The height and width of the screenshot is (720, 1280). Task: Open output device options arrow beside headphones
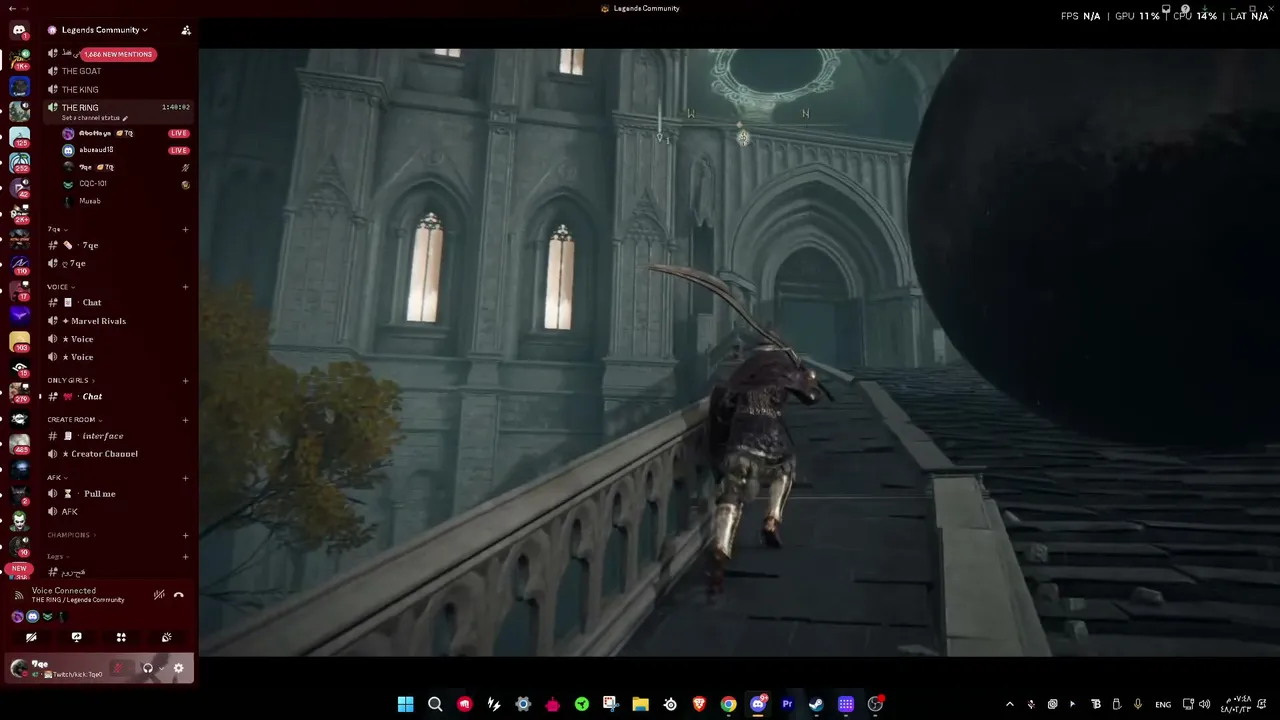coord(161,668)
